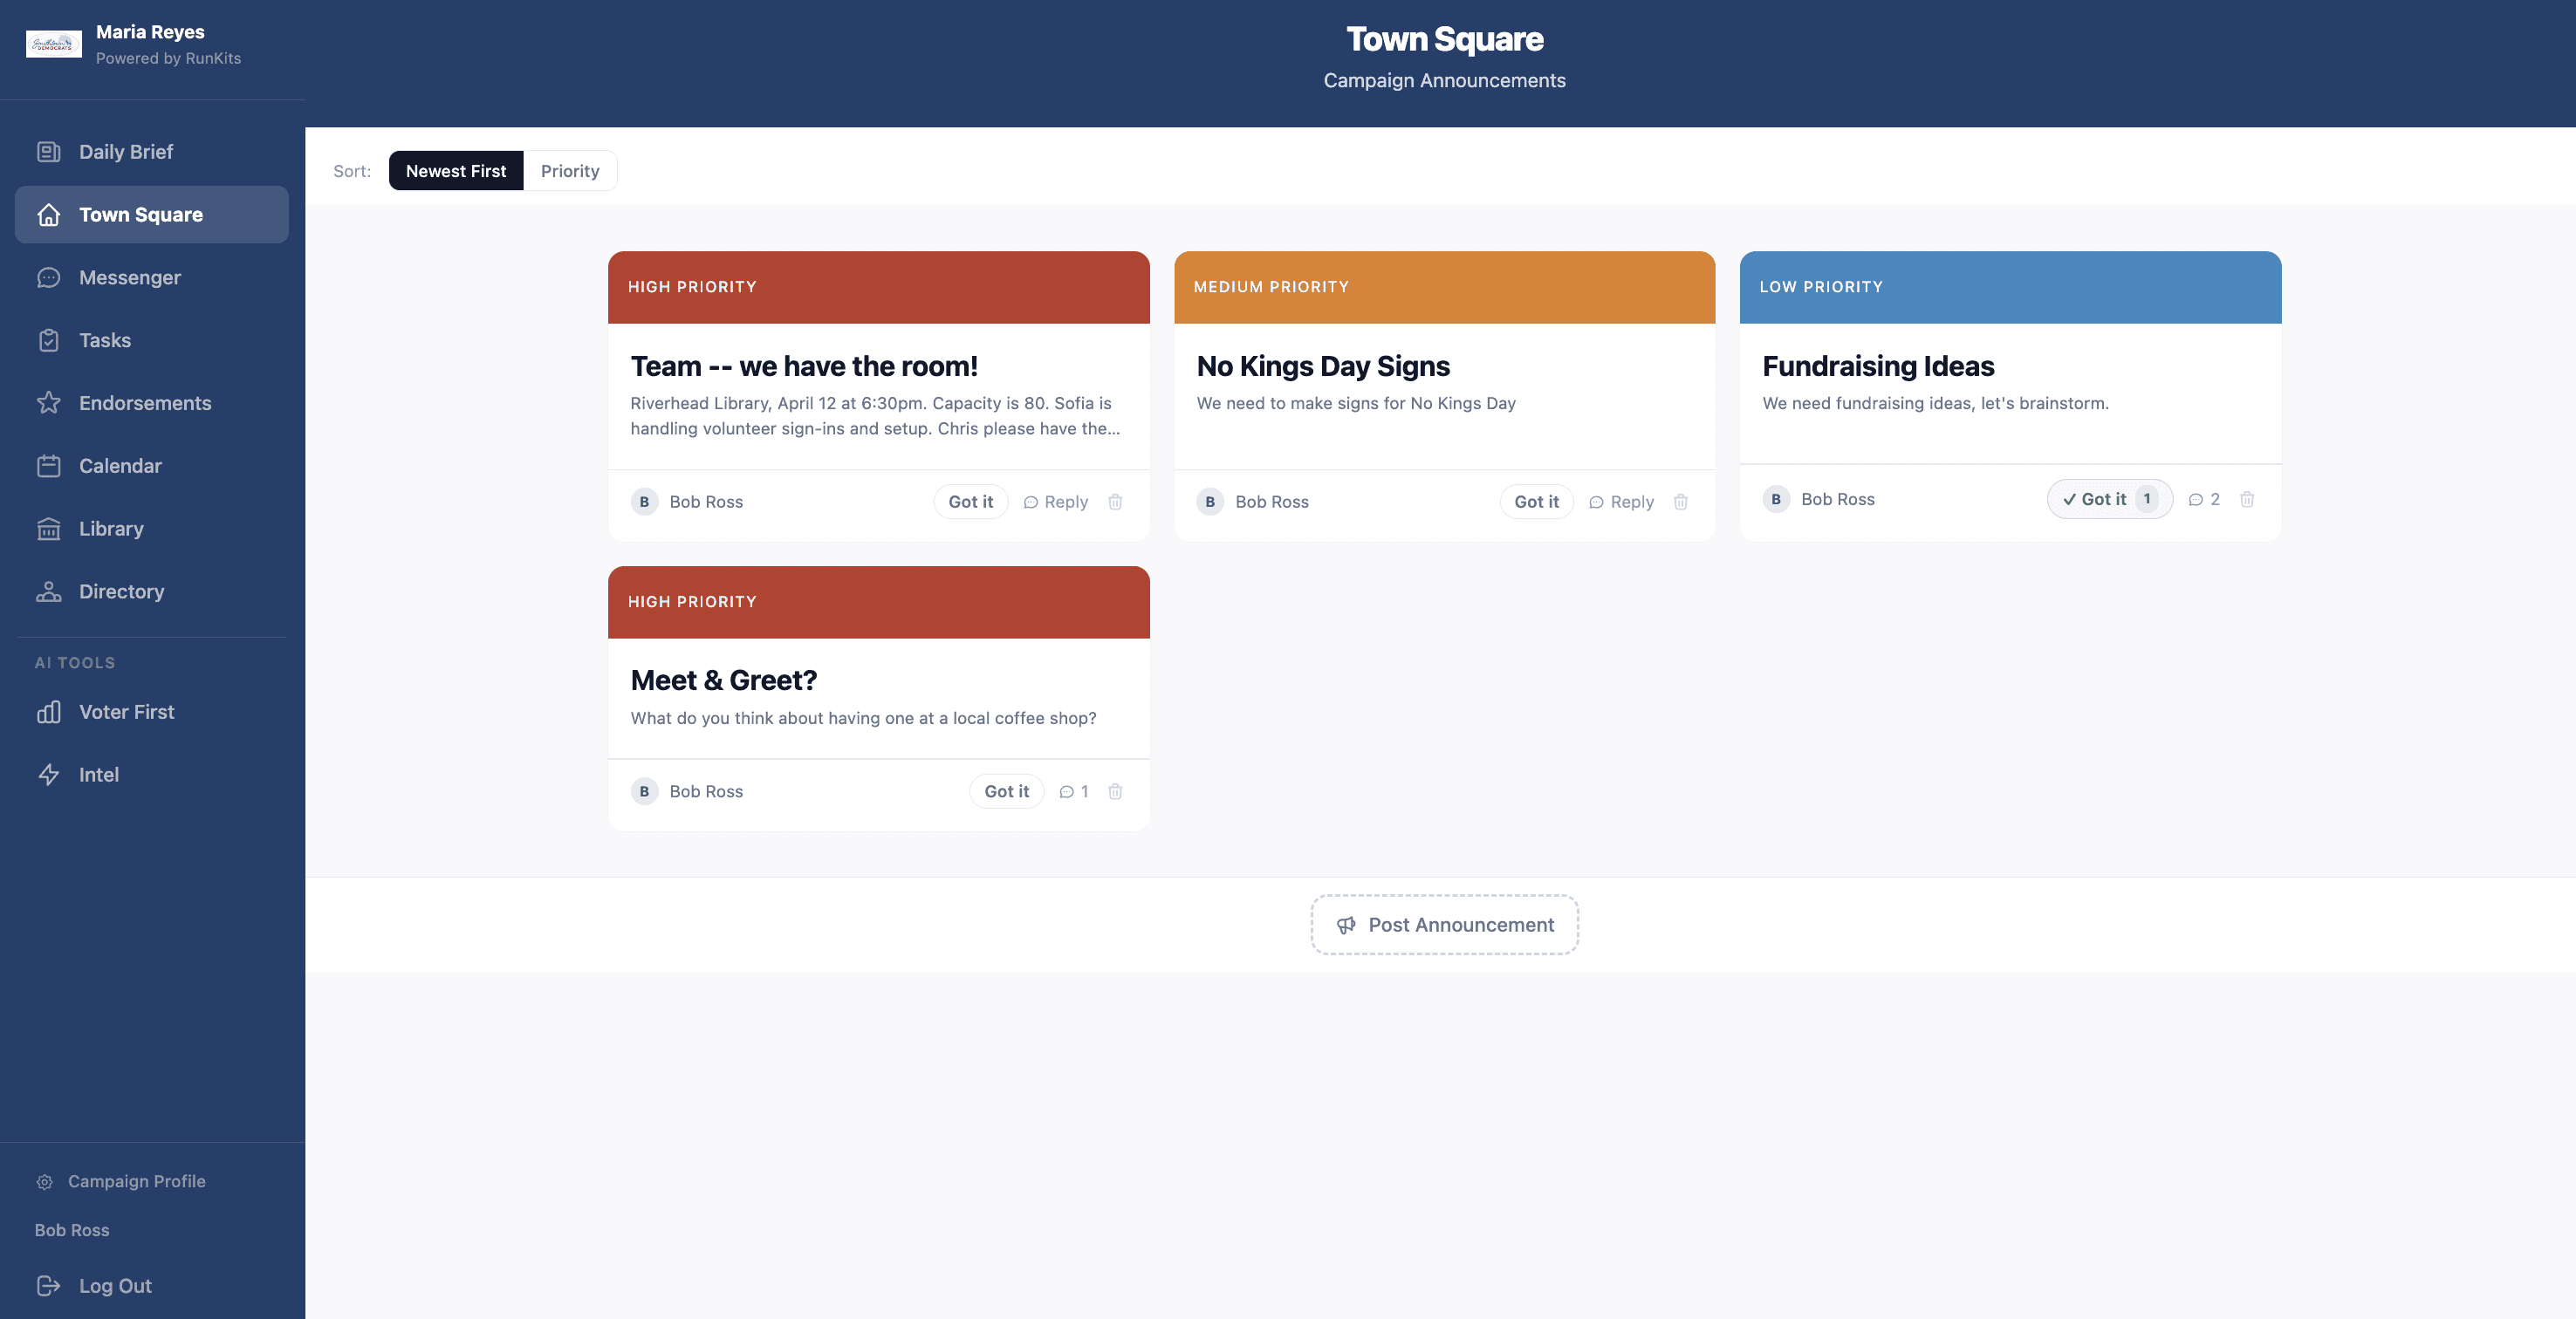
Task: Reply to No Kings Day Signs post
Action: pos(1621,502)
